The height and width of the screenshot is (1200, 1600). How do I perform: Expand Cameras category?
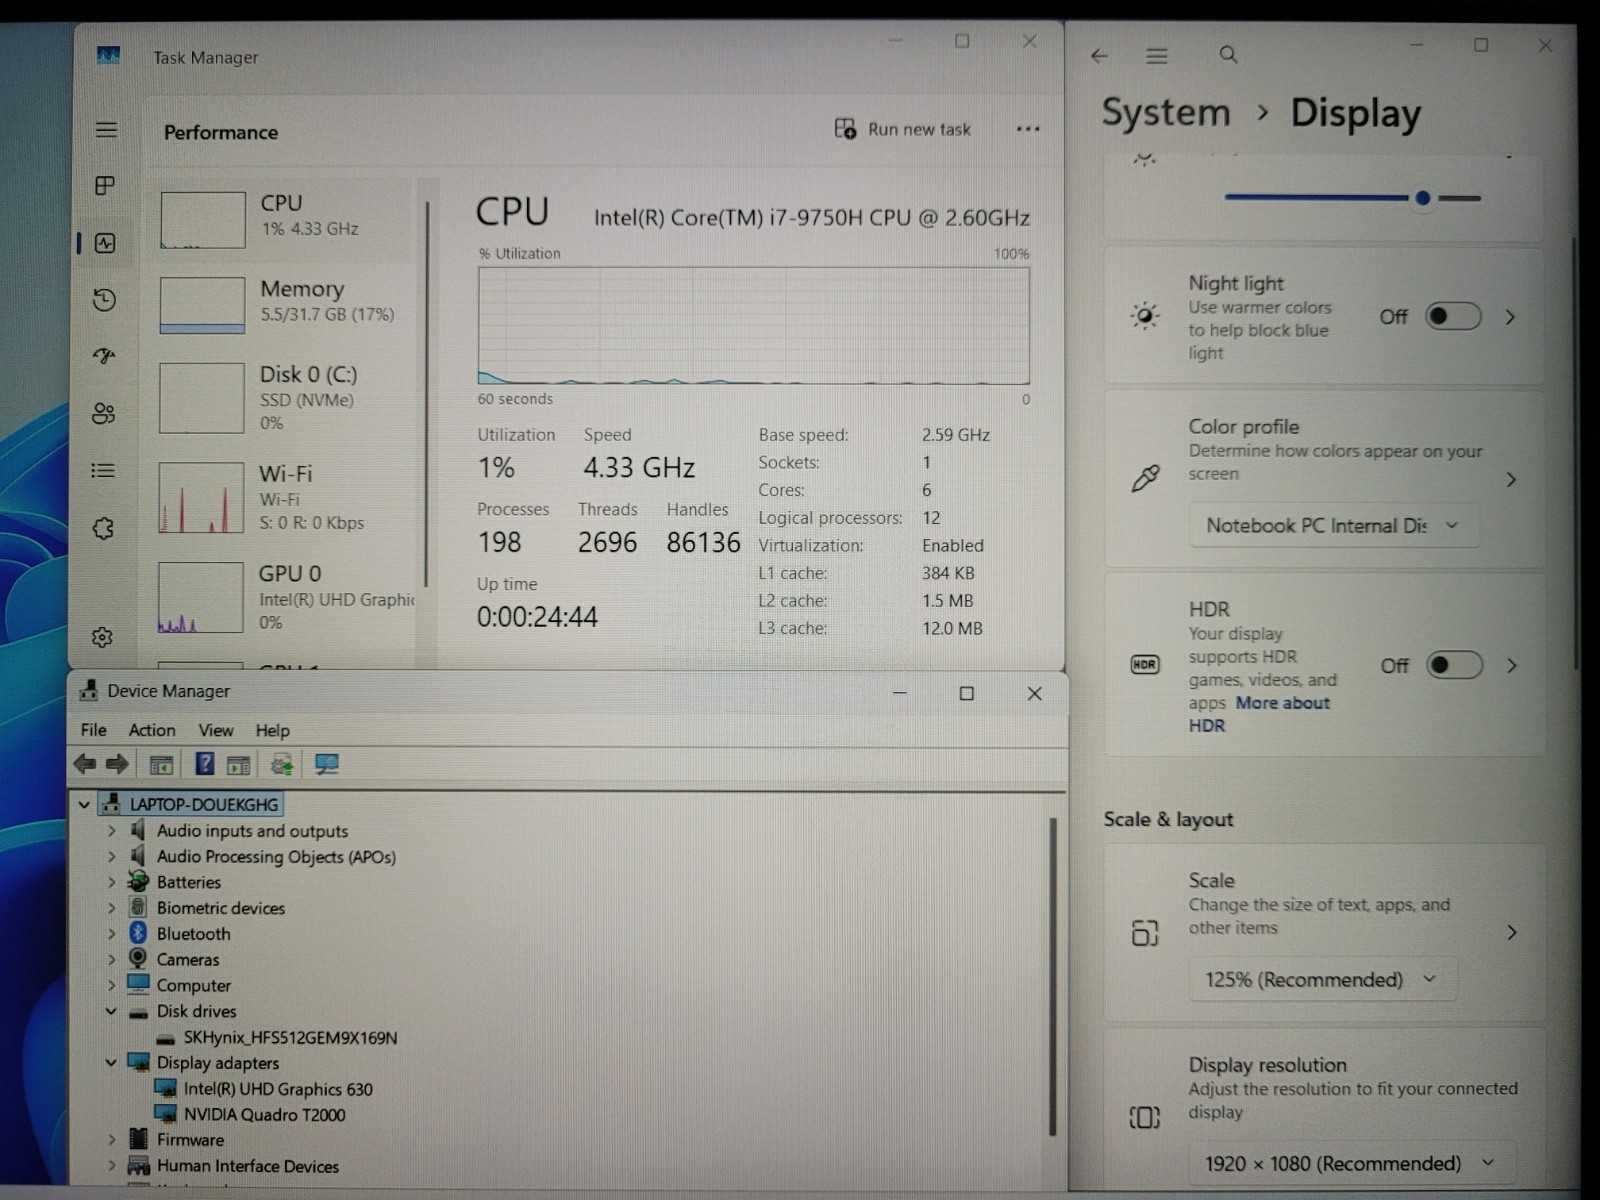pos(111,959)
